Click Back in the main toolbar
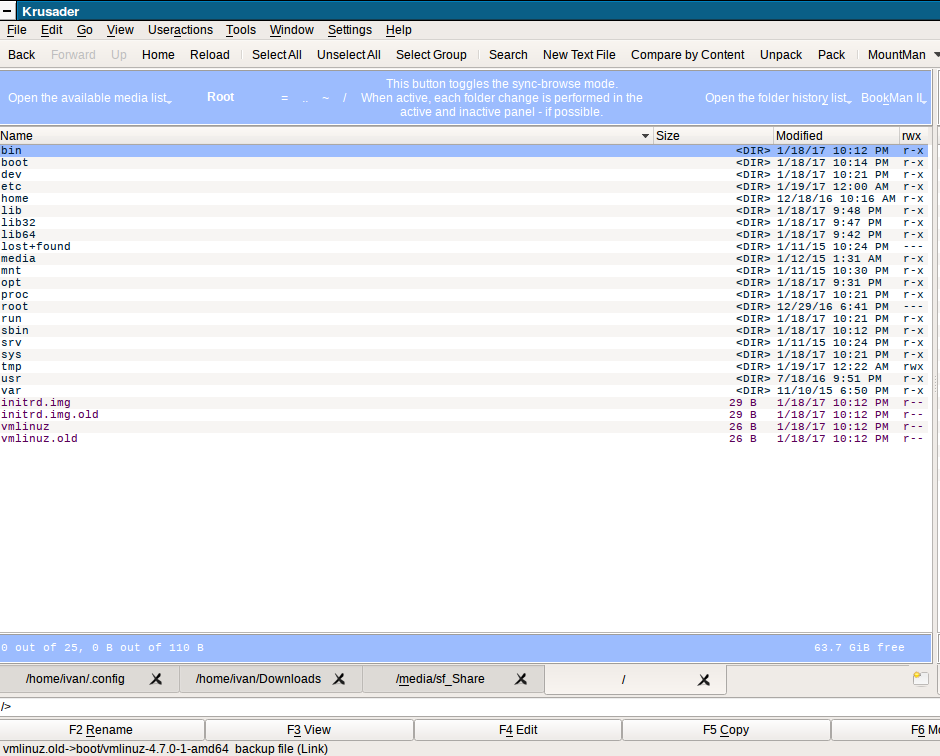 click(x=22, y=55)
